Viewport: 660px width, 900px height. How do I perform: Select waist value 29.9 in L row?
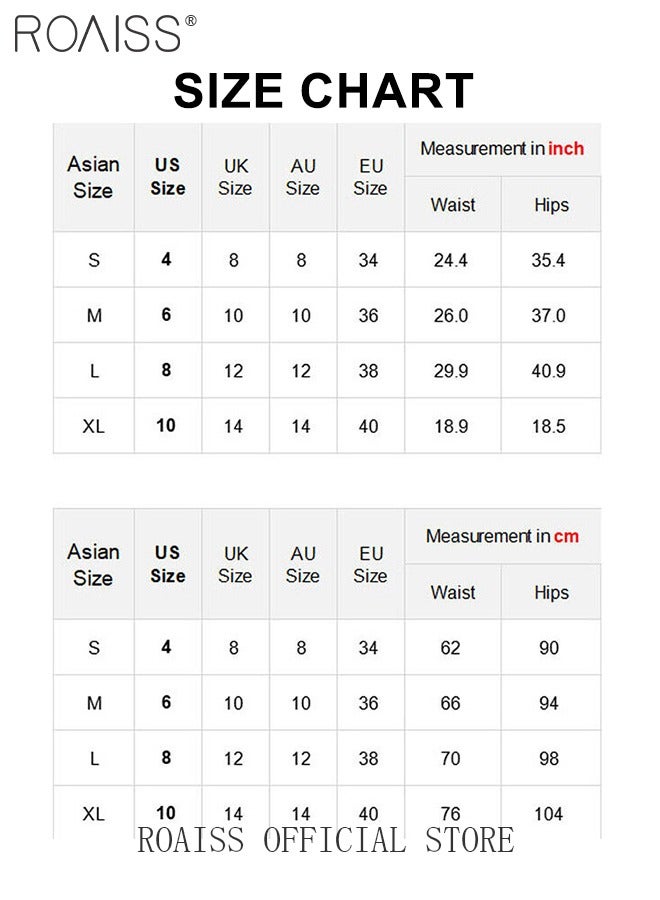click(451, 371)
